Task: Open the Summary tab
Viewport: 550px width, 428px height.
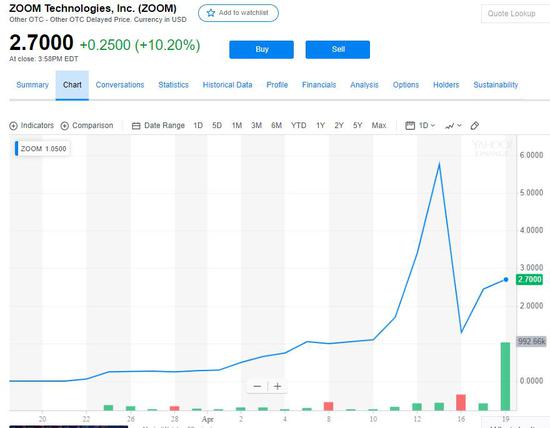Action: 32,85
